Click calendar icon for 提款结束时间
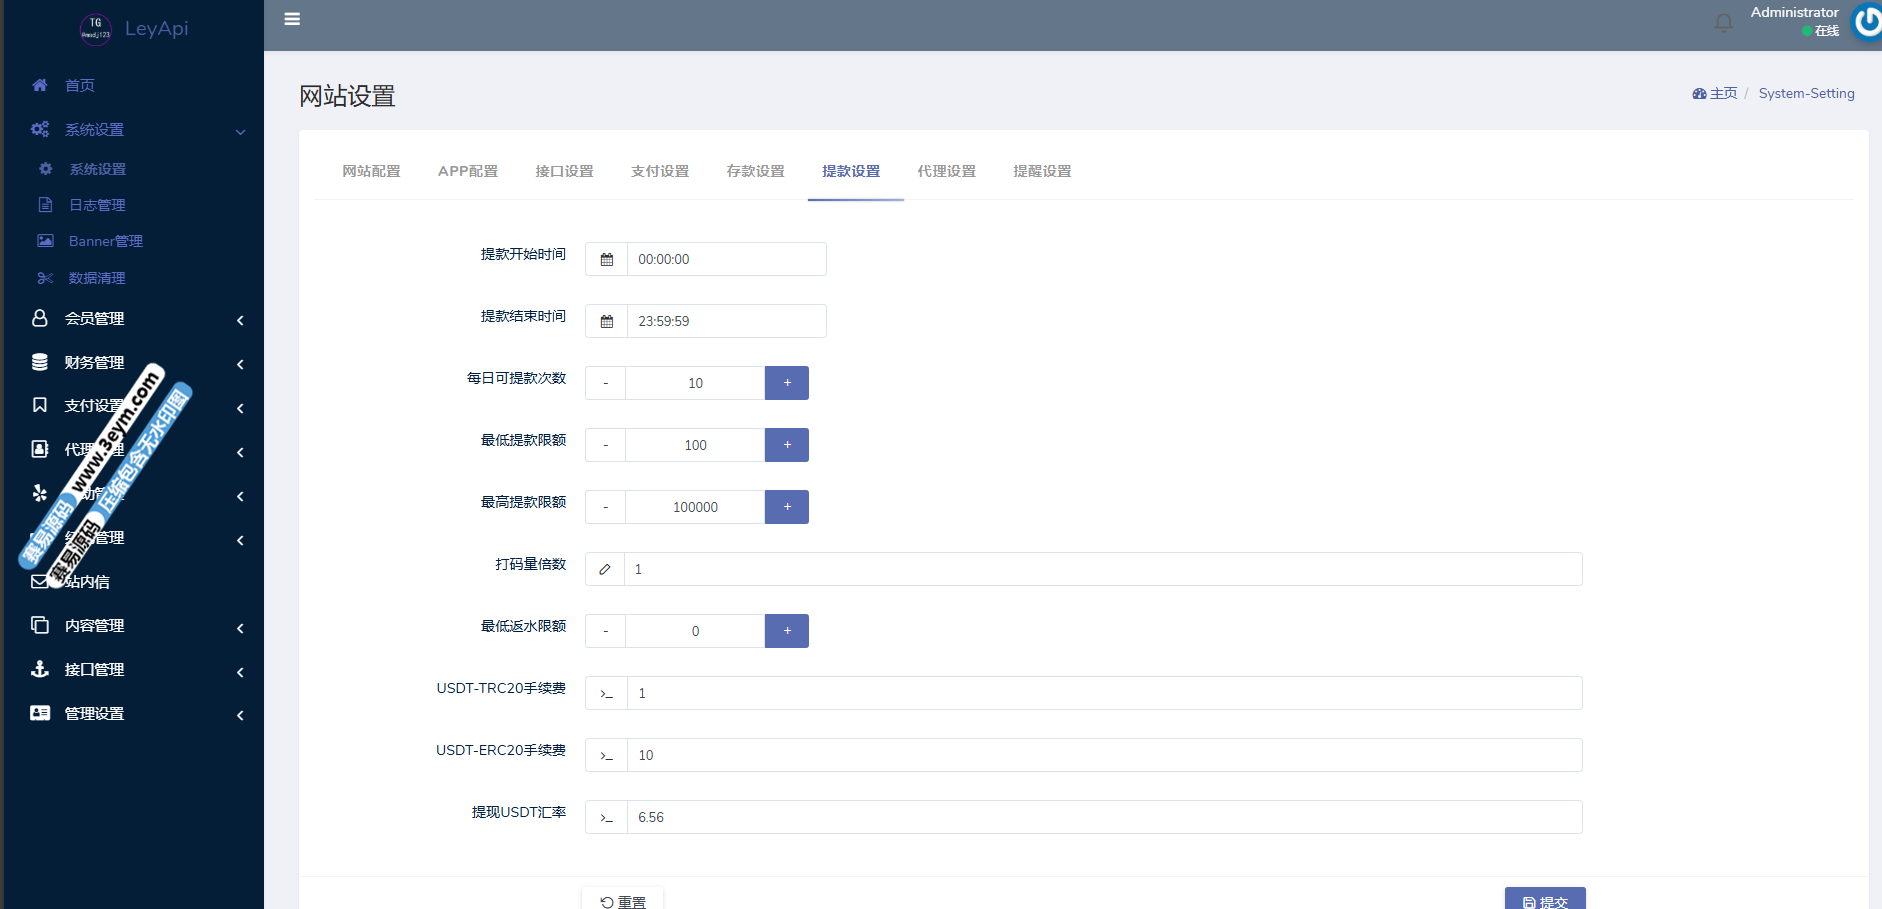1882x909 pixels. (606, 321)
